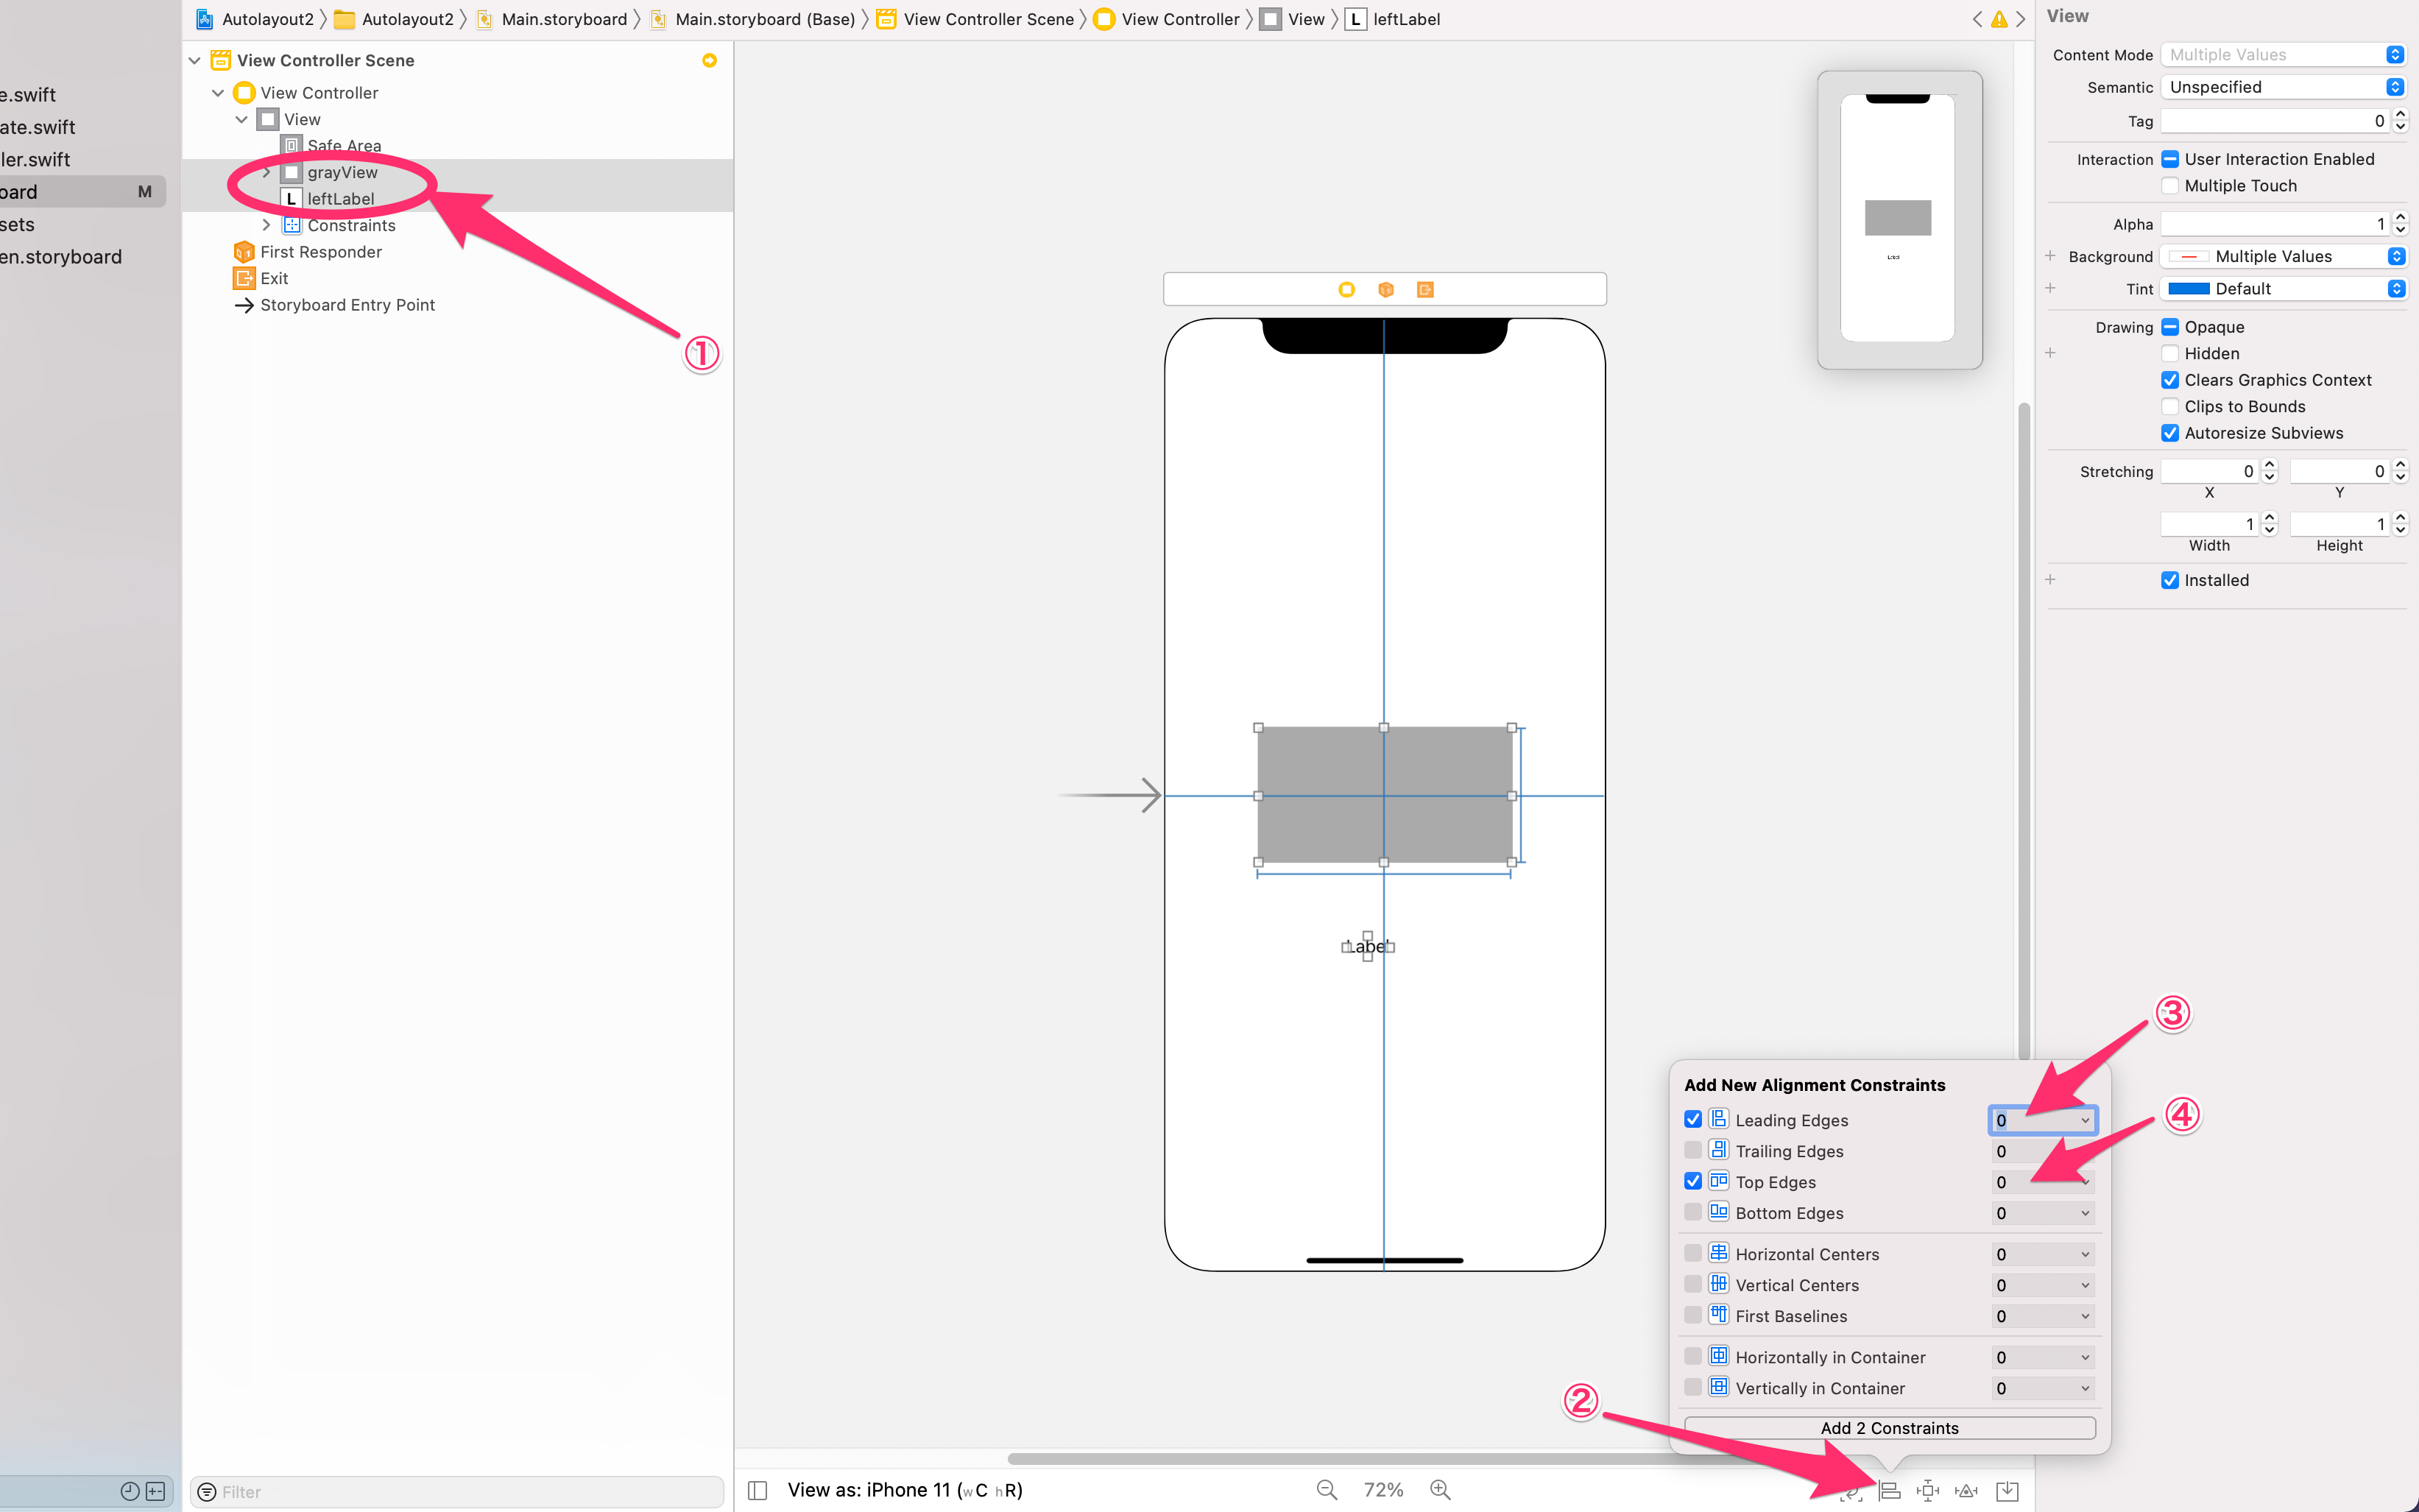This screenshot has height=1512, width=2419.
Task: Click the First Responder icon above the scene
Action: 1385,289
